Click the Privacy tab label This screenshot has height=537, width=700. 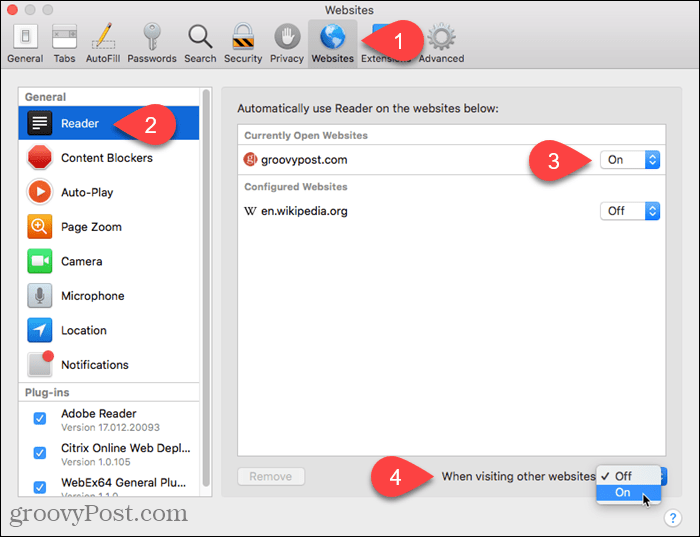[x=287, y=58]
